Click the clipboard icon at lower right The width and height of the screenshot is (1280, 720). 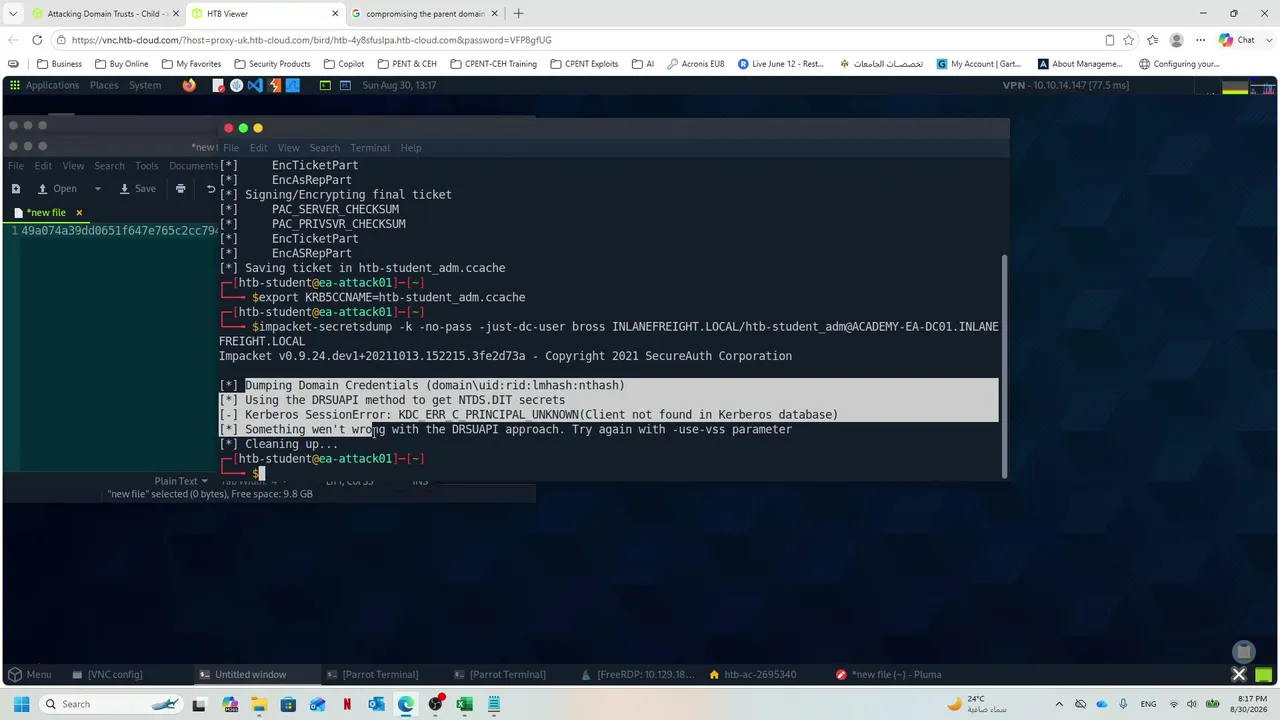(1243, 652)
